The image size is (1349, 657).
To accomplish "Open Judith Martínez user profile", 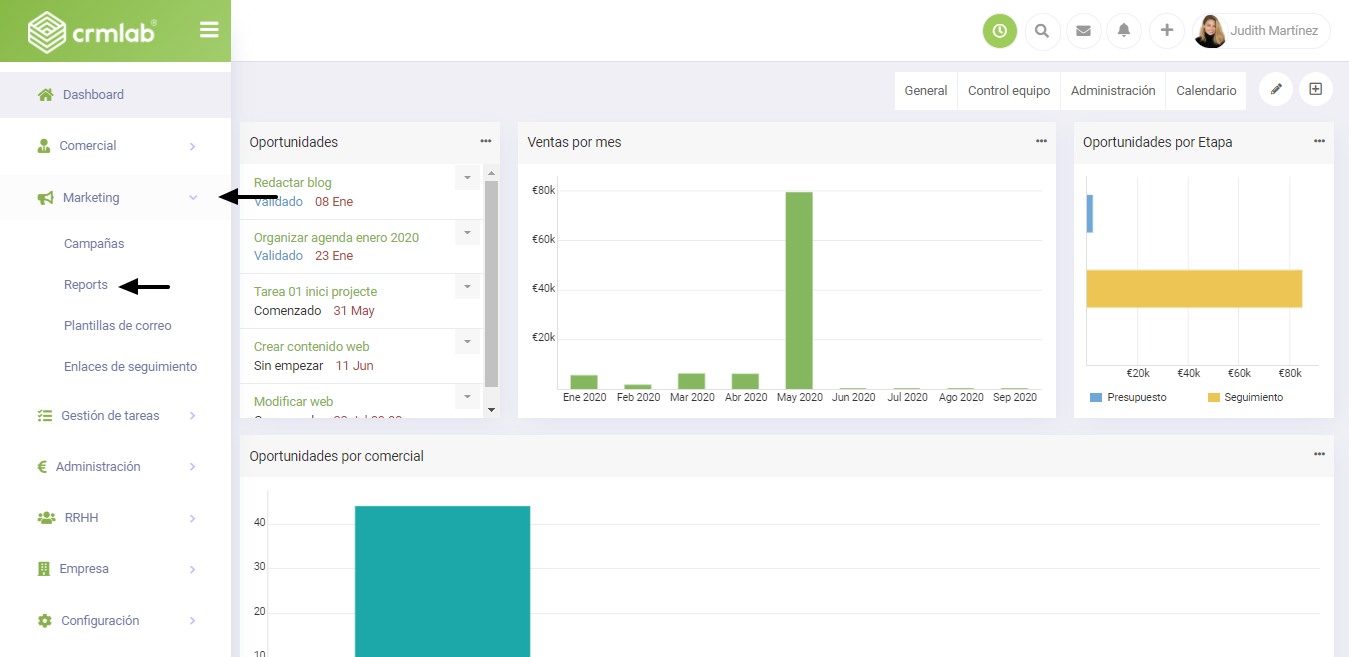I will pyautogui.click(x=1261, y=31).
